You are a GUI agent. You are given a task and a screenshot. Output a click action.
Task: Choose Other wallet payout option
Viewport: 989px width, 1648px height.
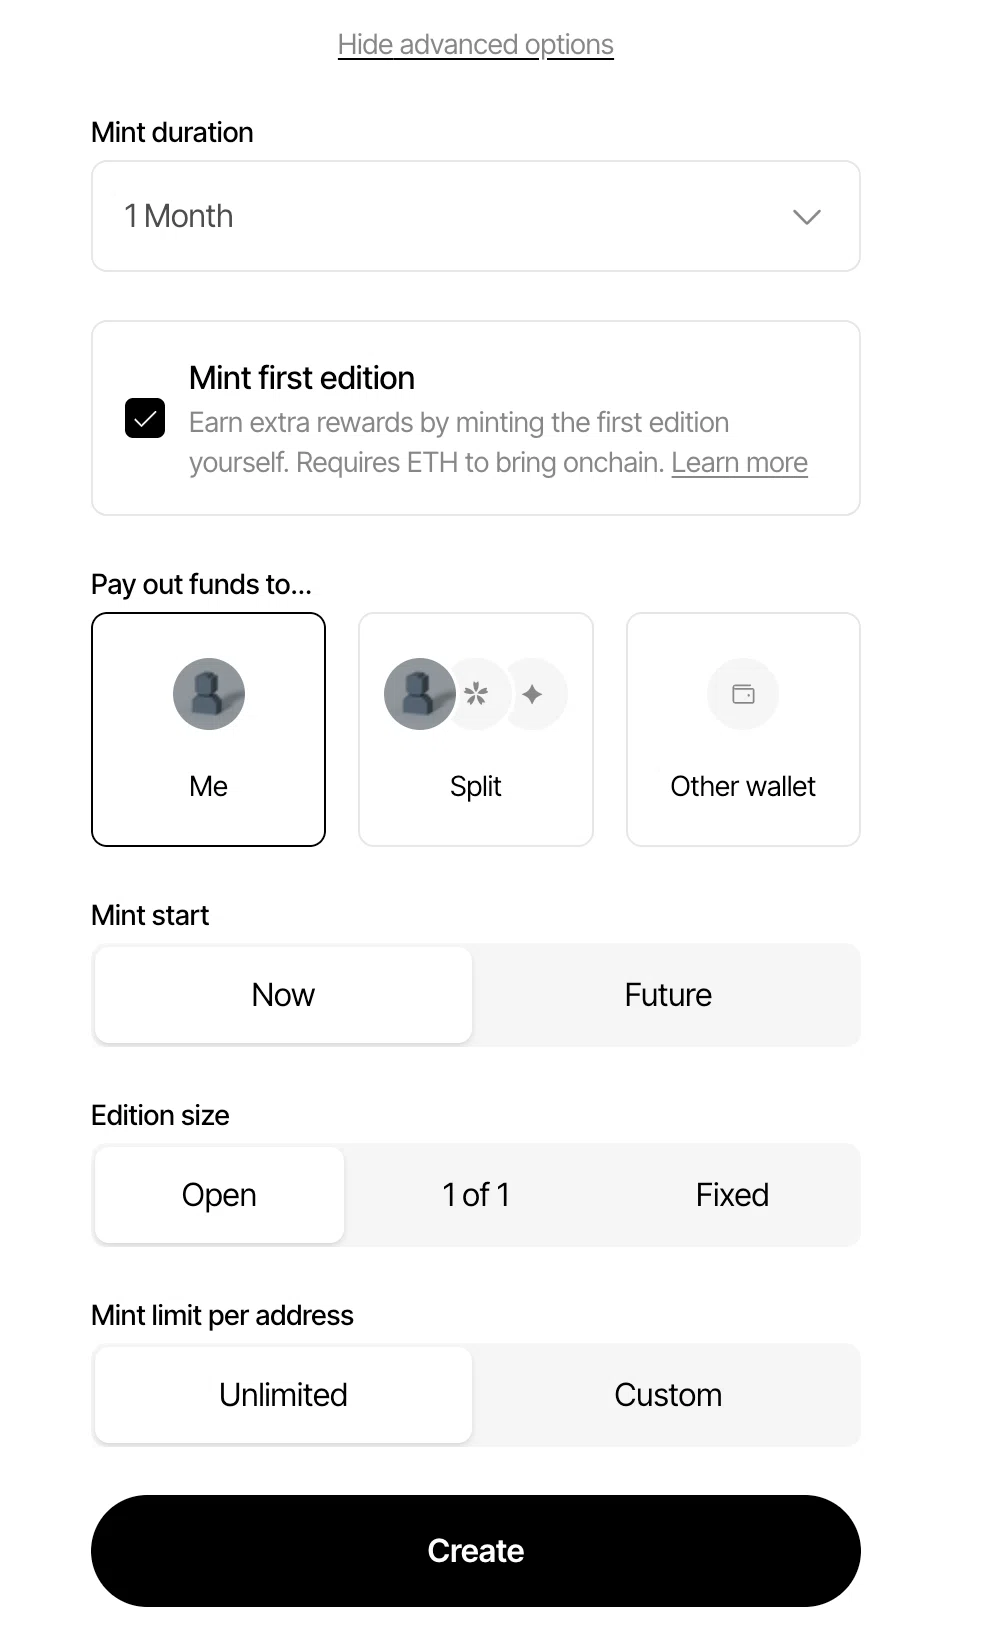(x=743, y=729)
